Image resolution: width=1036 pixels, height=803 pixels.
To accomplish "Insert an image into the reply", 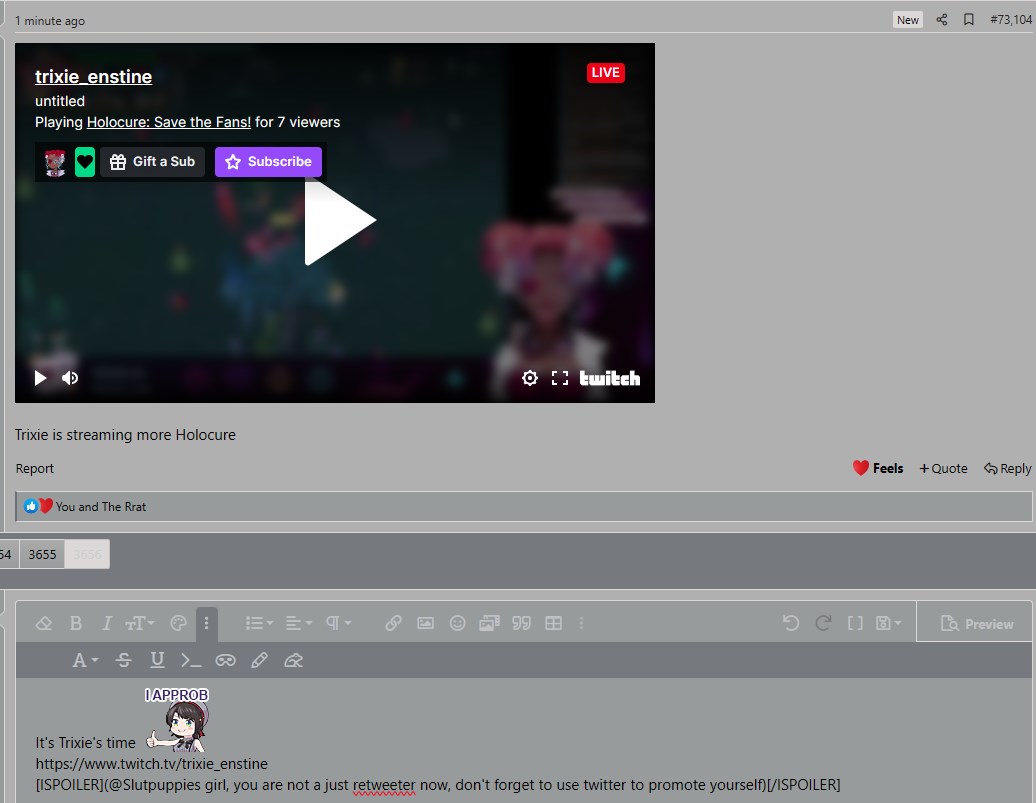I will (x=426, y=623).
